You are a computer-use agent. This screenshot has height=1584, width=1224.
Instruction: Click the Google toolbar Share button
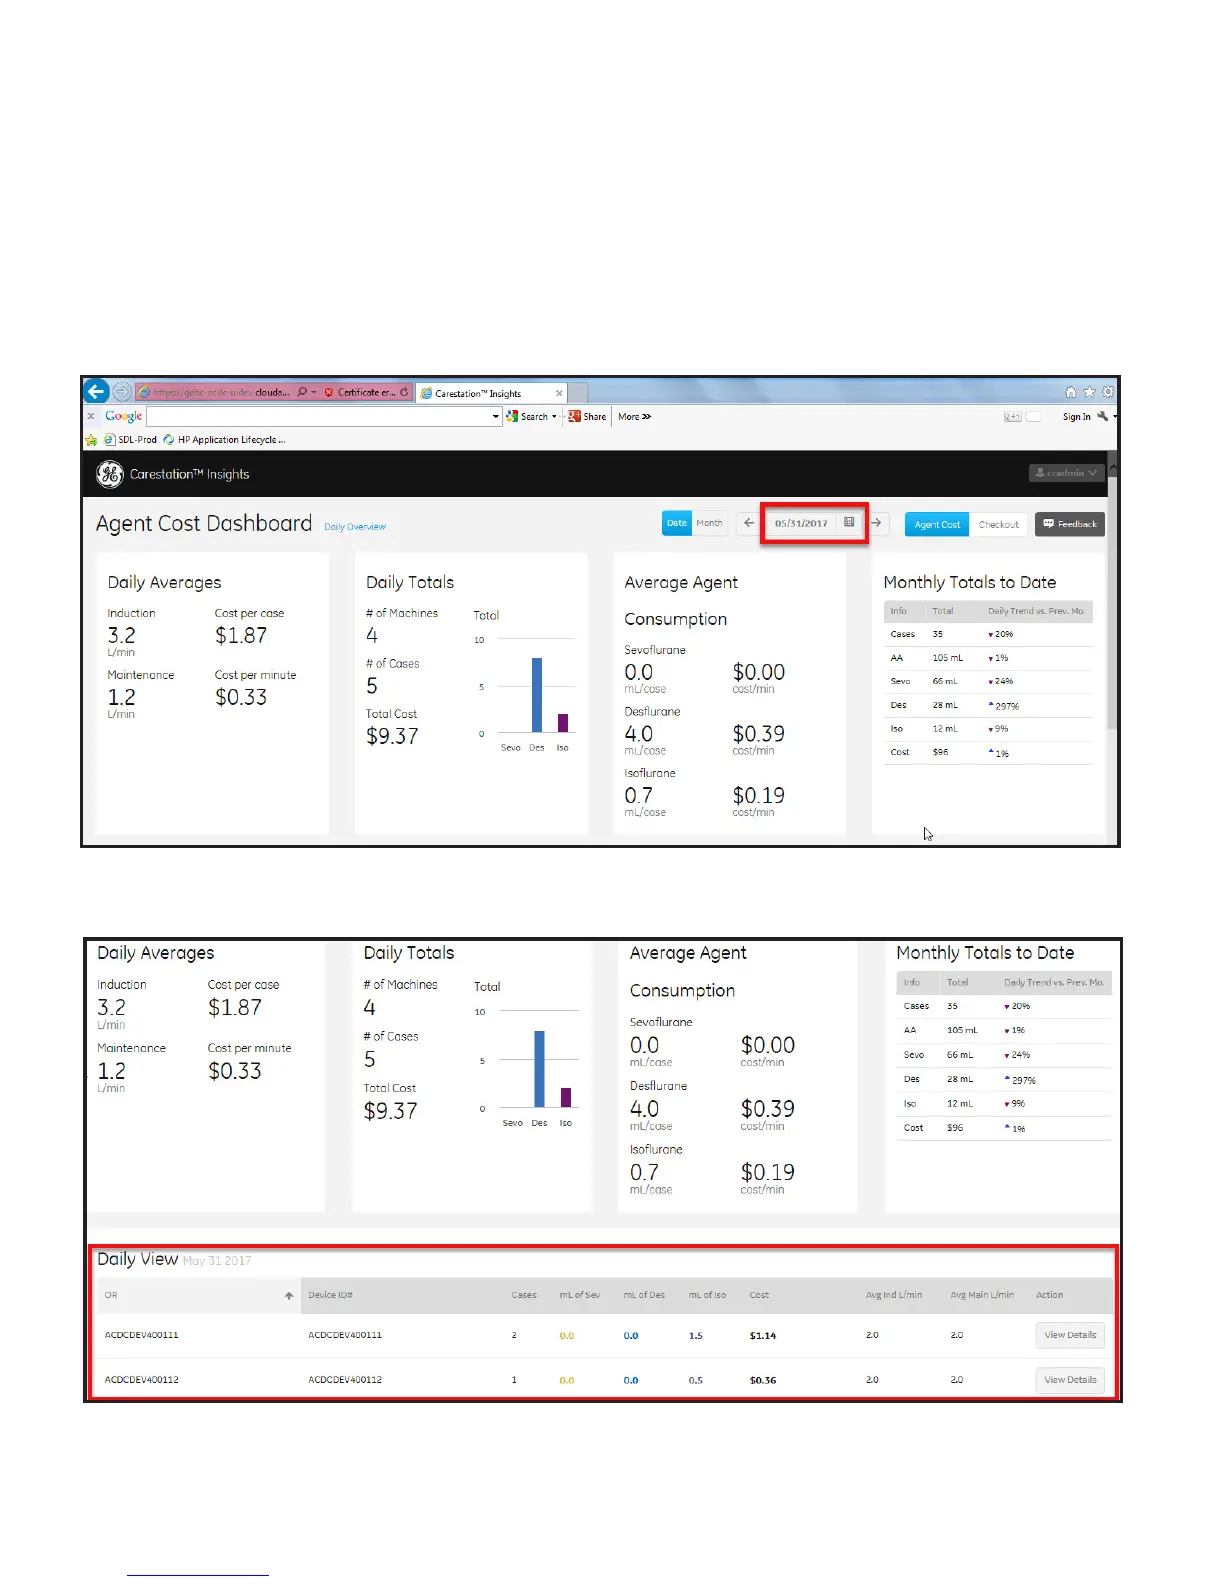(587, 416)
